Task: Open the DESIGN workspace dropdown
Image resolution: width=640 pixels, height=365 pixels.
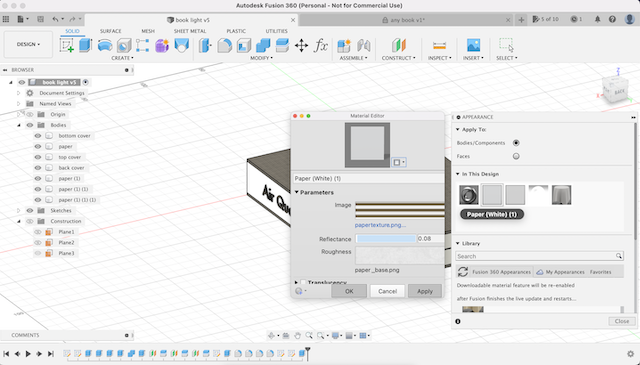Action: 28,44
